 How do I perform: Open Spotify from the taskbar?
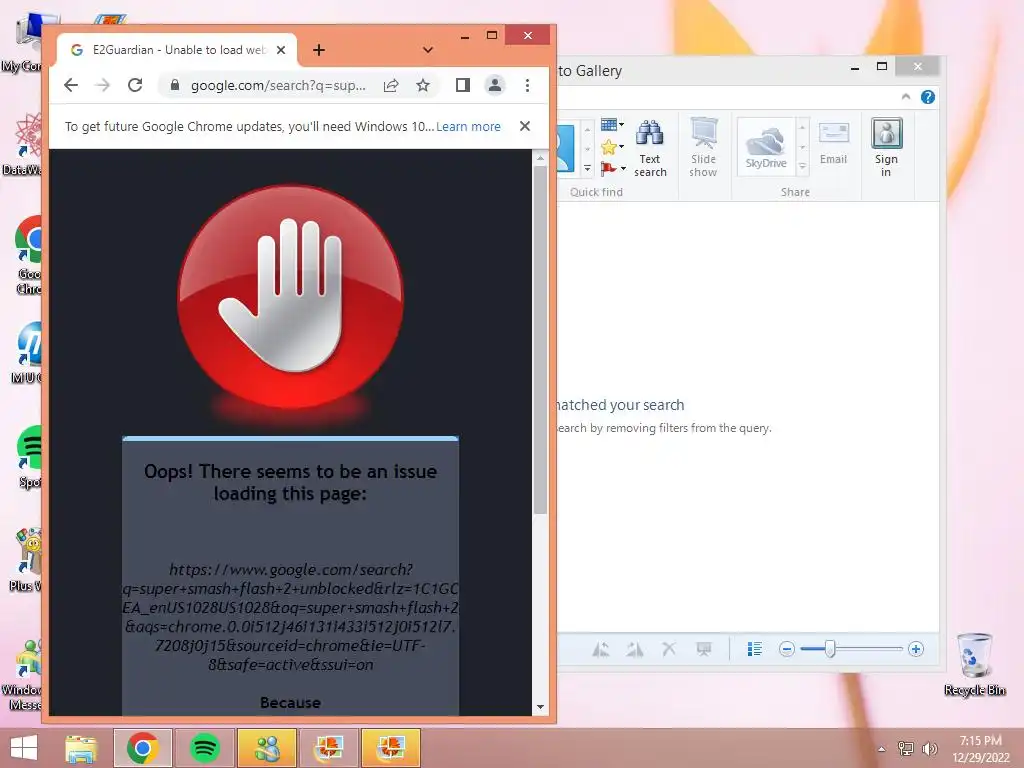204,748
